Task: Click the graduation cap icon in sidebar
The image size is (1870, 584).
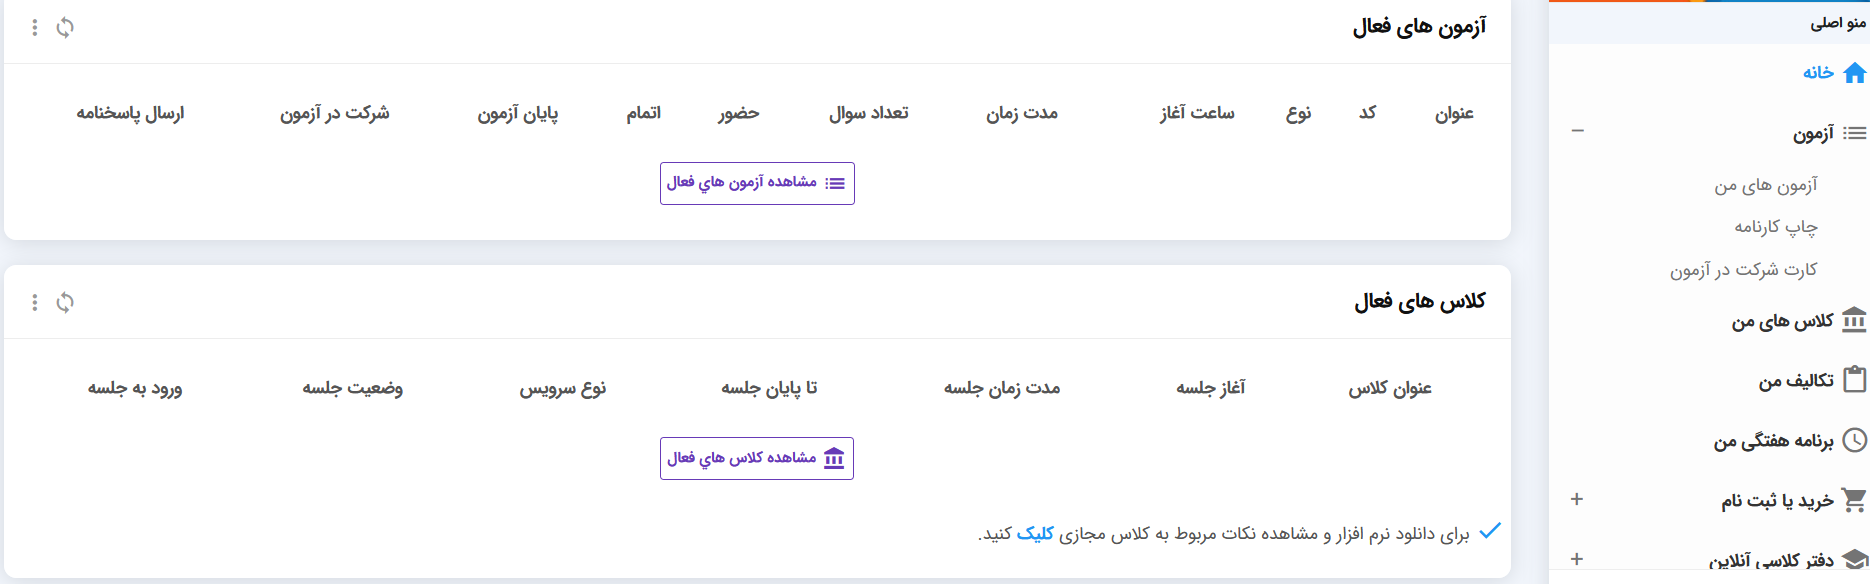Action: click(x=1854, y=560)
